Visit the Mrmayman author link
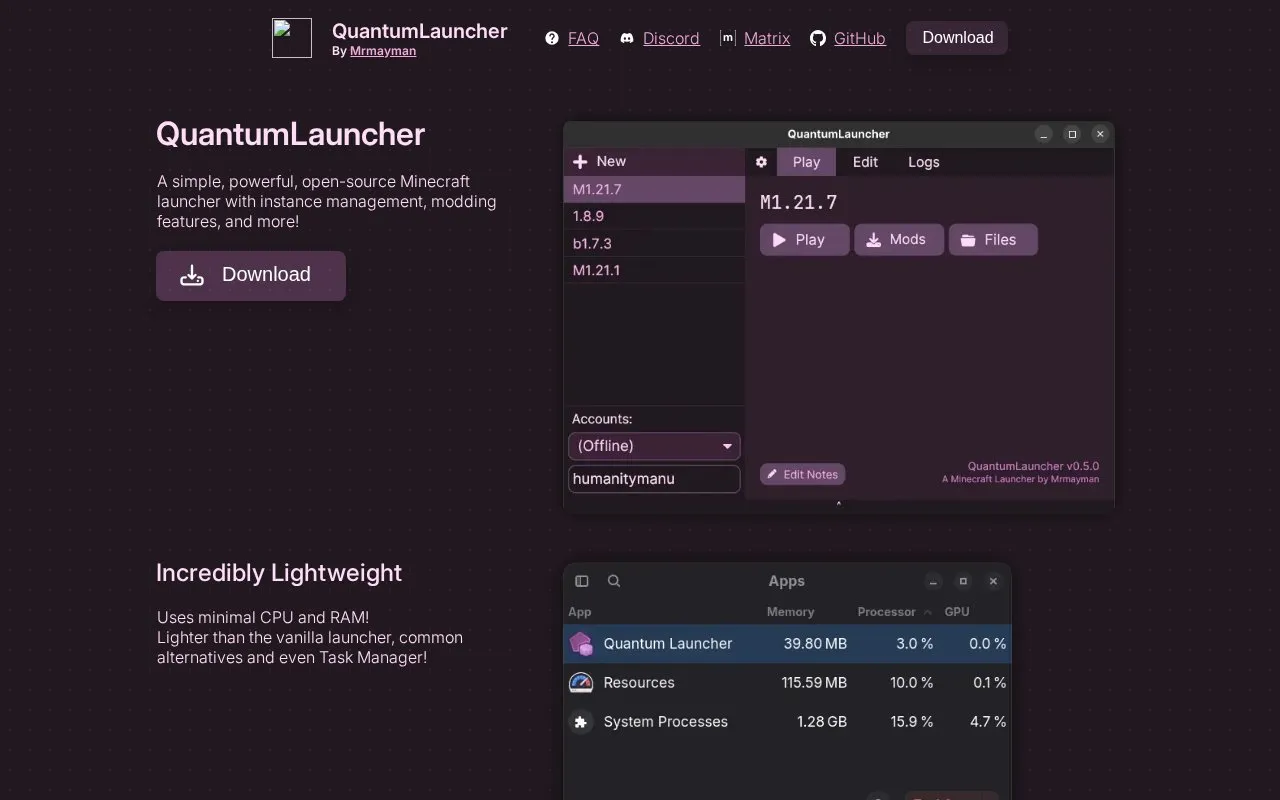Screen dimensions: 1280x800 [x=383, y=51]
